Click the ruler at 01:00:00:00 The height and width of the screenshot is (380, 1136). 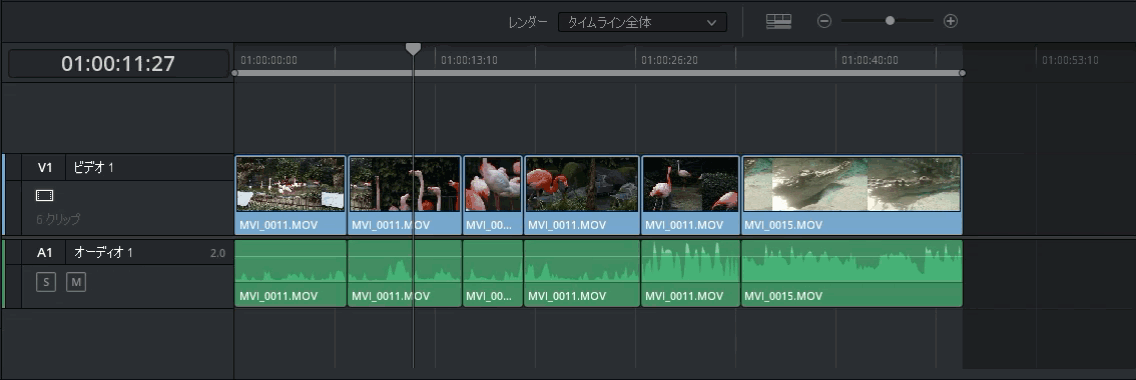coord(269,60)
